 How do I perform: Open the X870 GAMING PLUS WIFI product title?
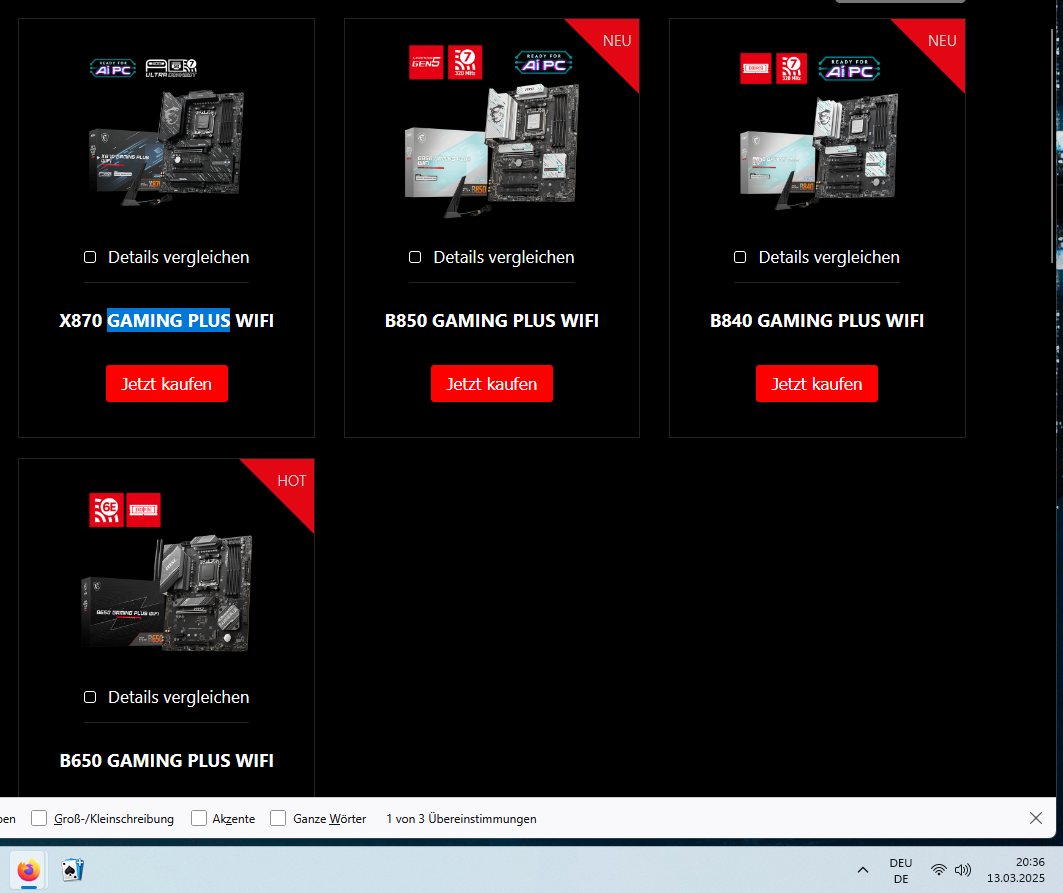point(167,320)
